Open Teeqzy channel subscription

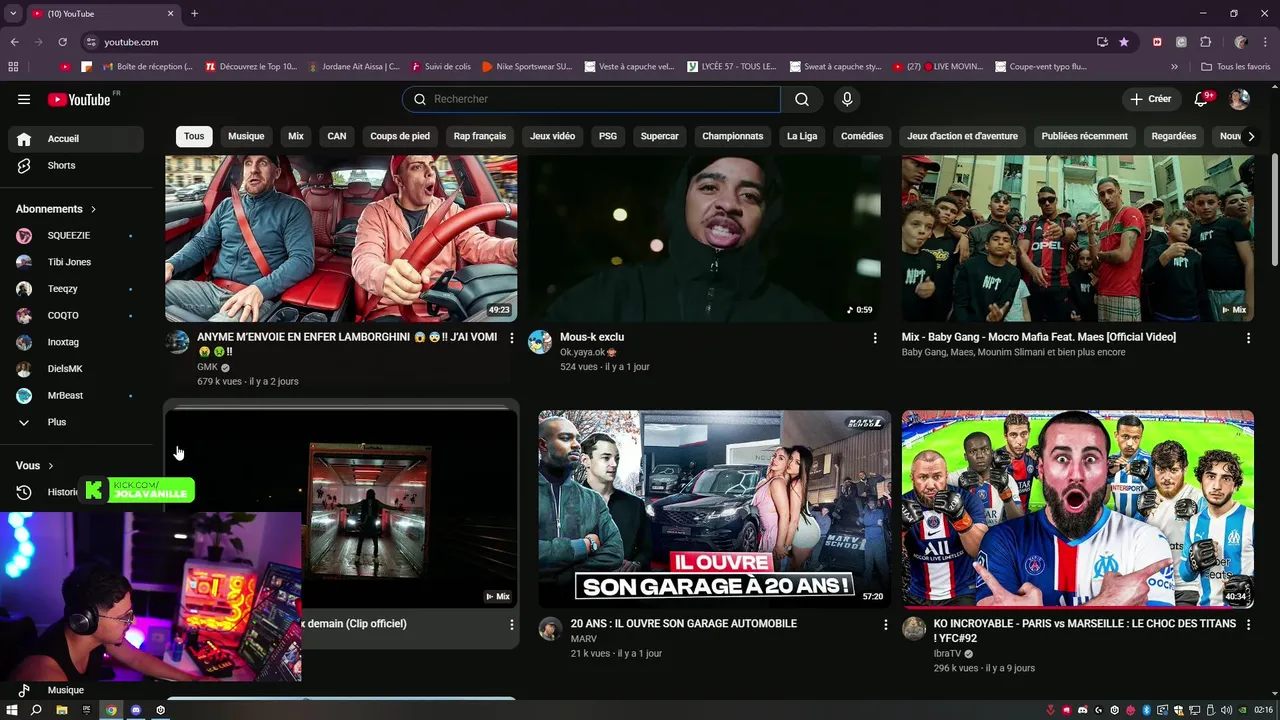pos(76,289)
